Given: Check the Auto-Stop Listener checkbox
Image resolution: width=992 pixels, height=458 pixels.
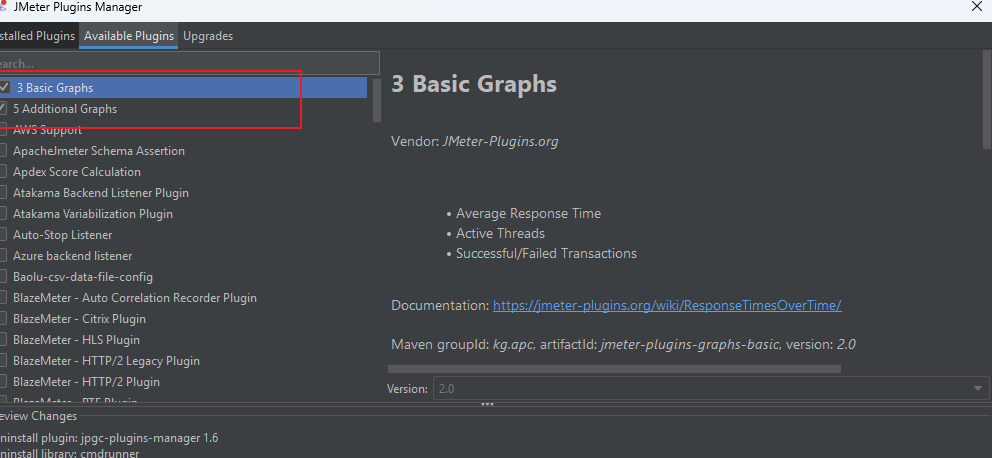Looking at the screenshot, I should (x=3, y=235).
